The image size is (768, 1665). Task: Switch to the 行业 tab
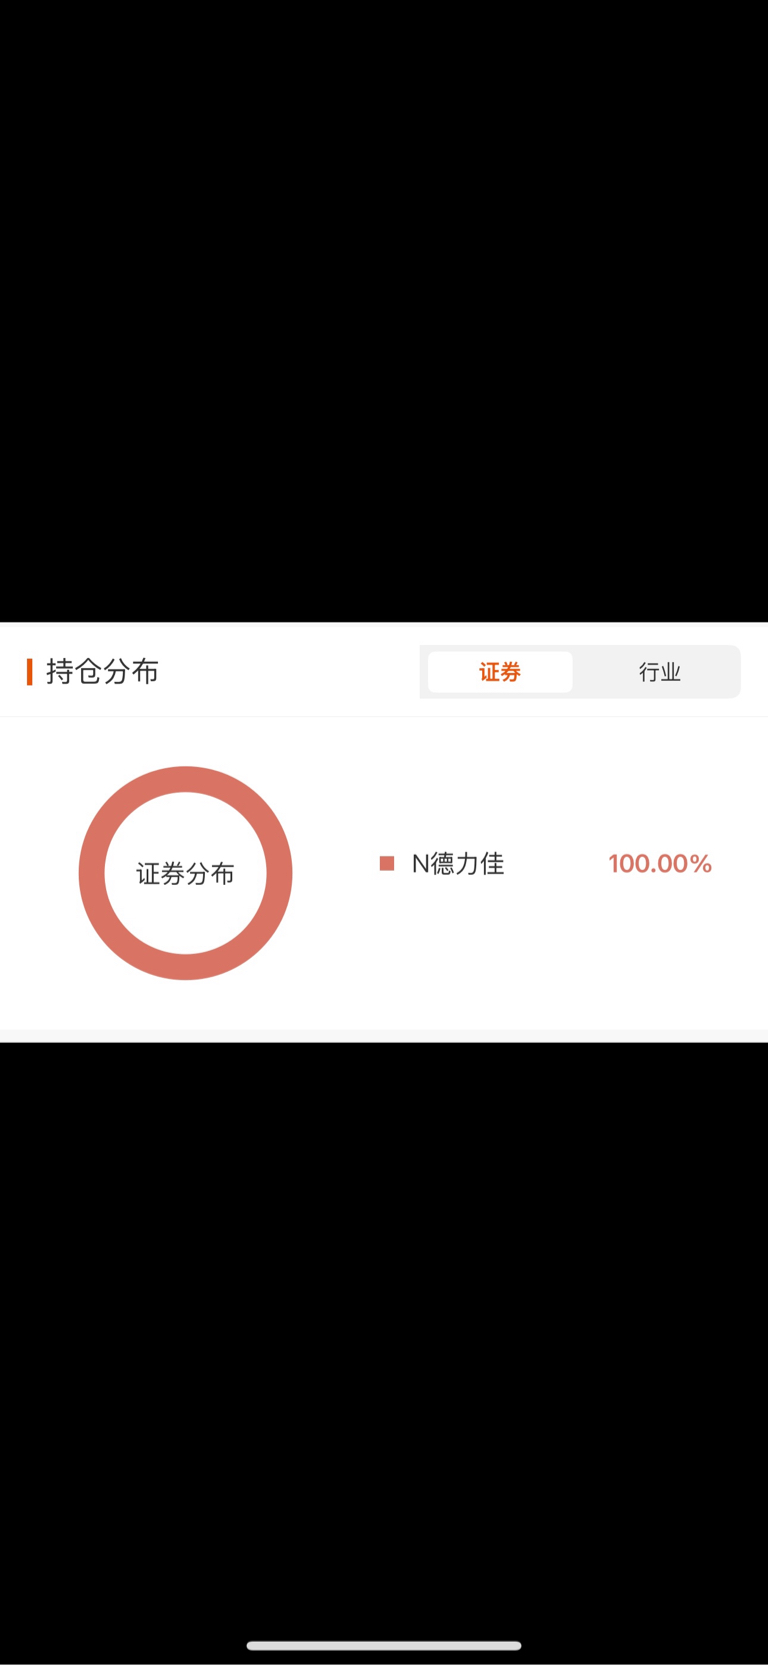point(660,672)
